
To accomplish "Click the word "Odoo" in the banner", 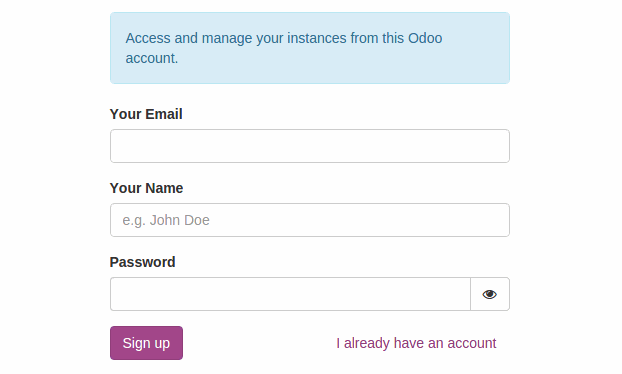I will pyautogui.click(x=425, y=38).
